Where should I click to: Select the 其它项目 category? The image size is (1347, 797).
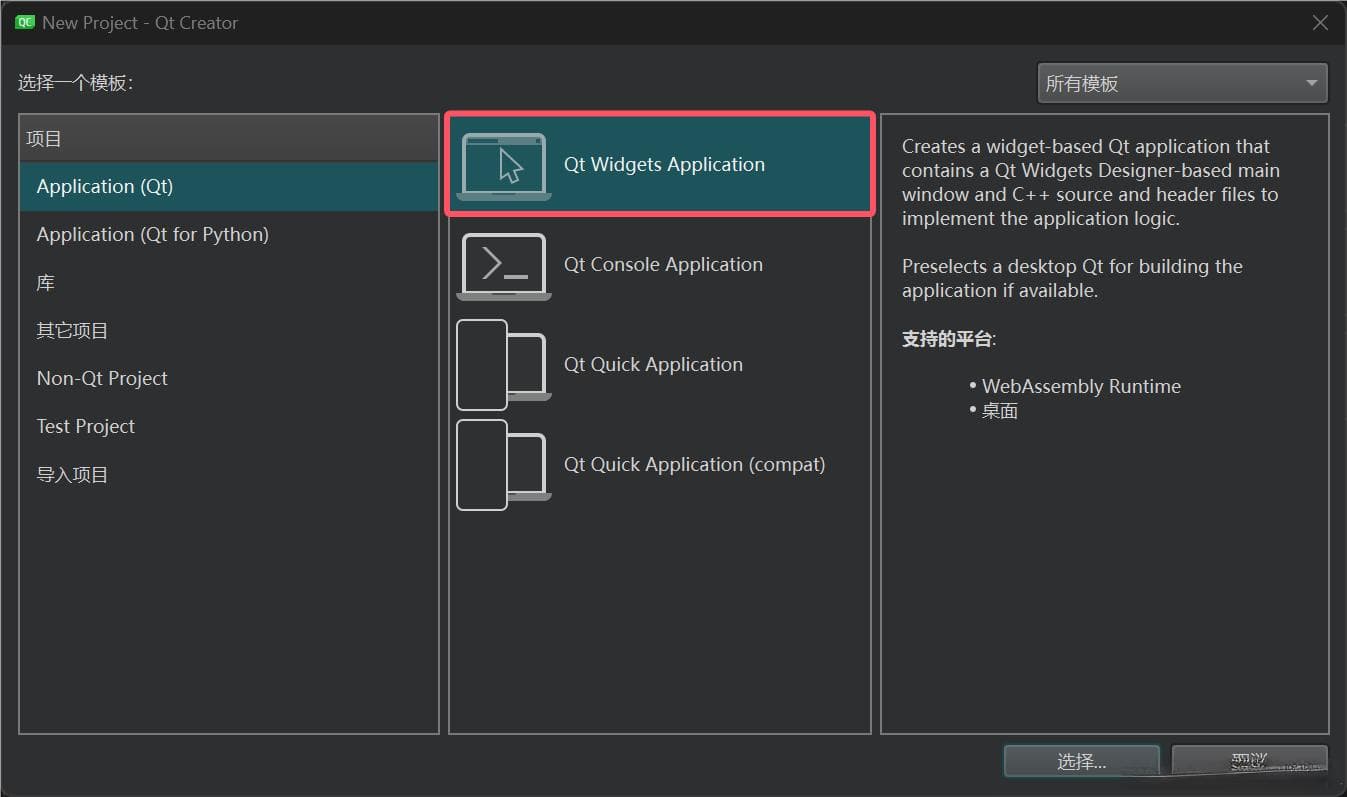tap(229, 331)
